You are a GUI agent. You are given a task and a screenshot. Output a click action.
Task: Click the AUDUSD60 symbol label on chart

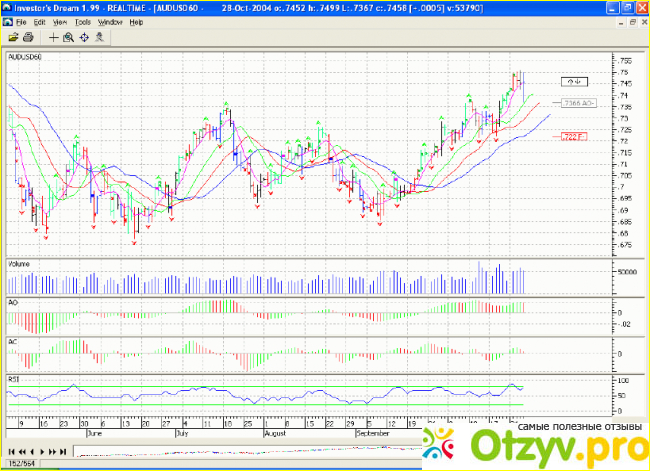(x=25, y=58)
